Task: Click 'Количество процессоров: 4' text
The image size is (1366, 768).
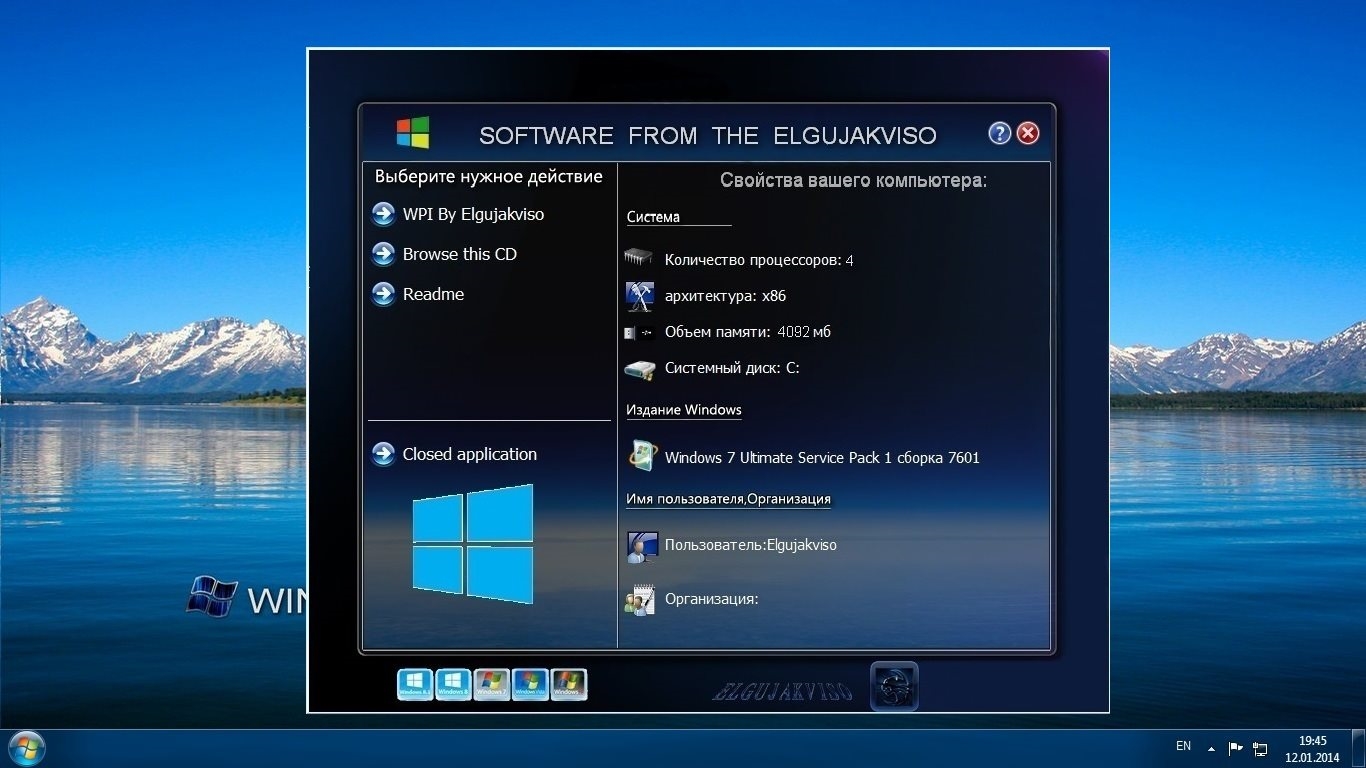Action: (759, 260)
